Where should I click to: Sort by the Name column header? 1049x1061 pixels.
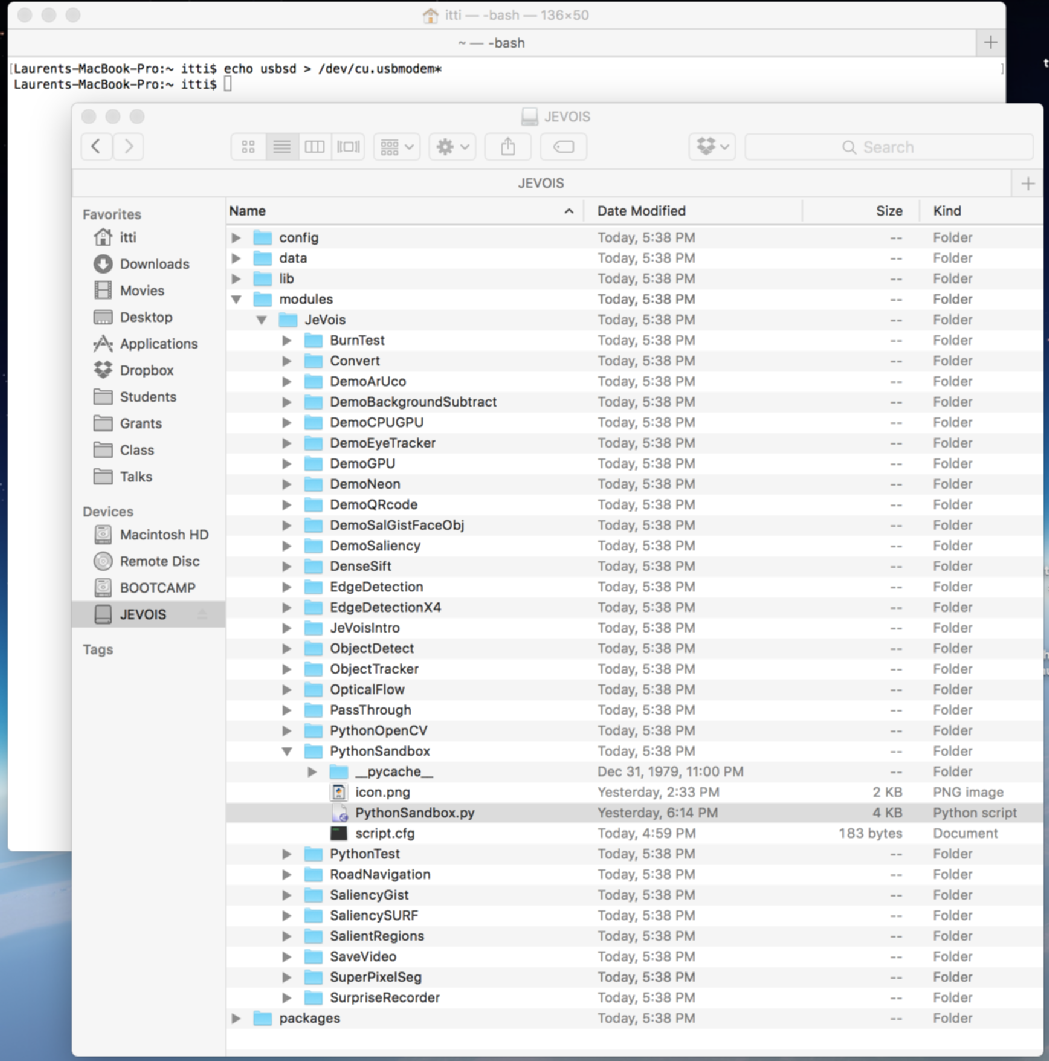(x=405, y=211)
